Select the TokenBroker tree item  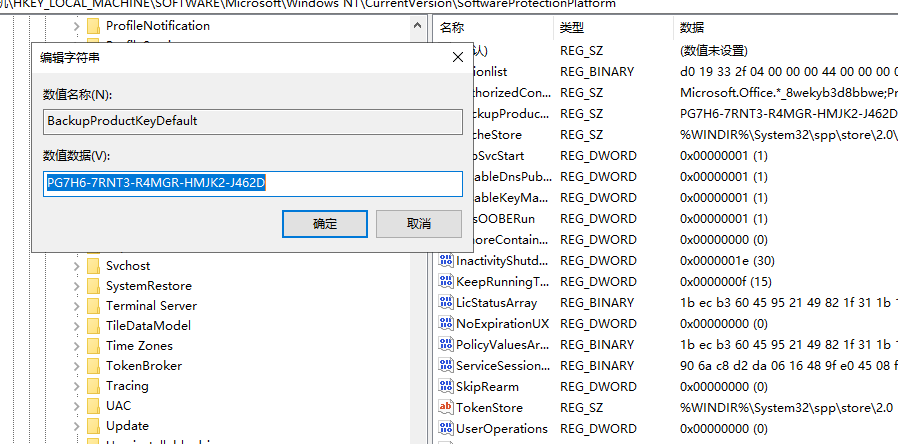click(x=144, y=366)
